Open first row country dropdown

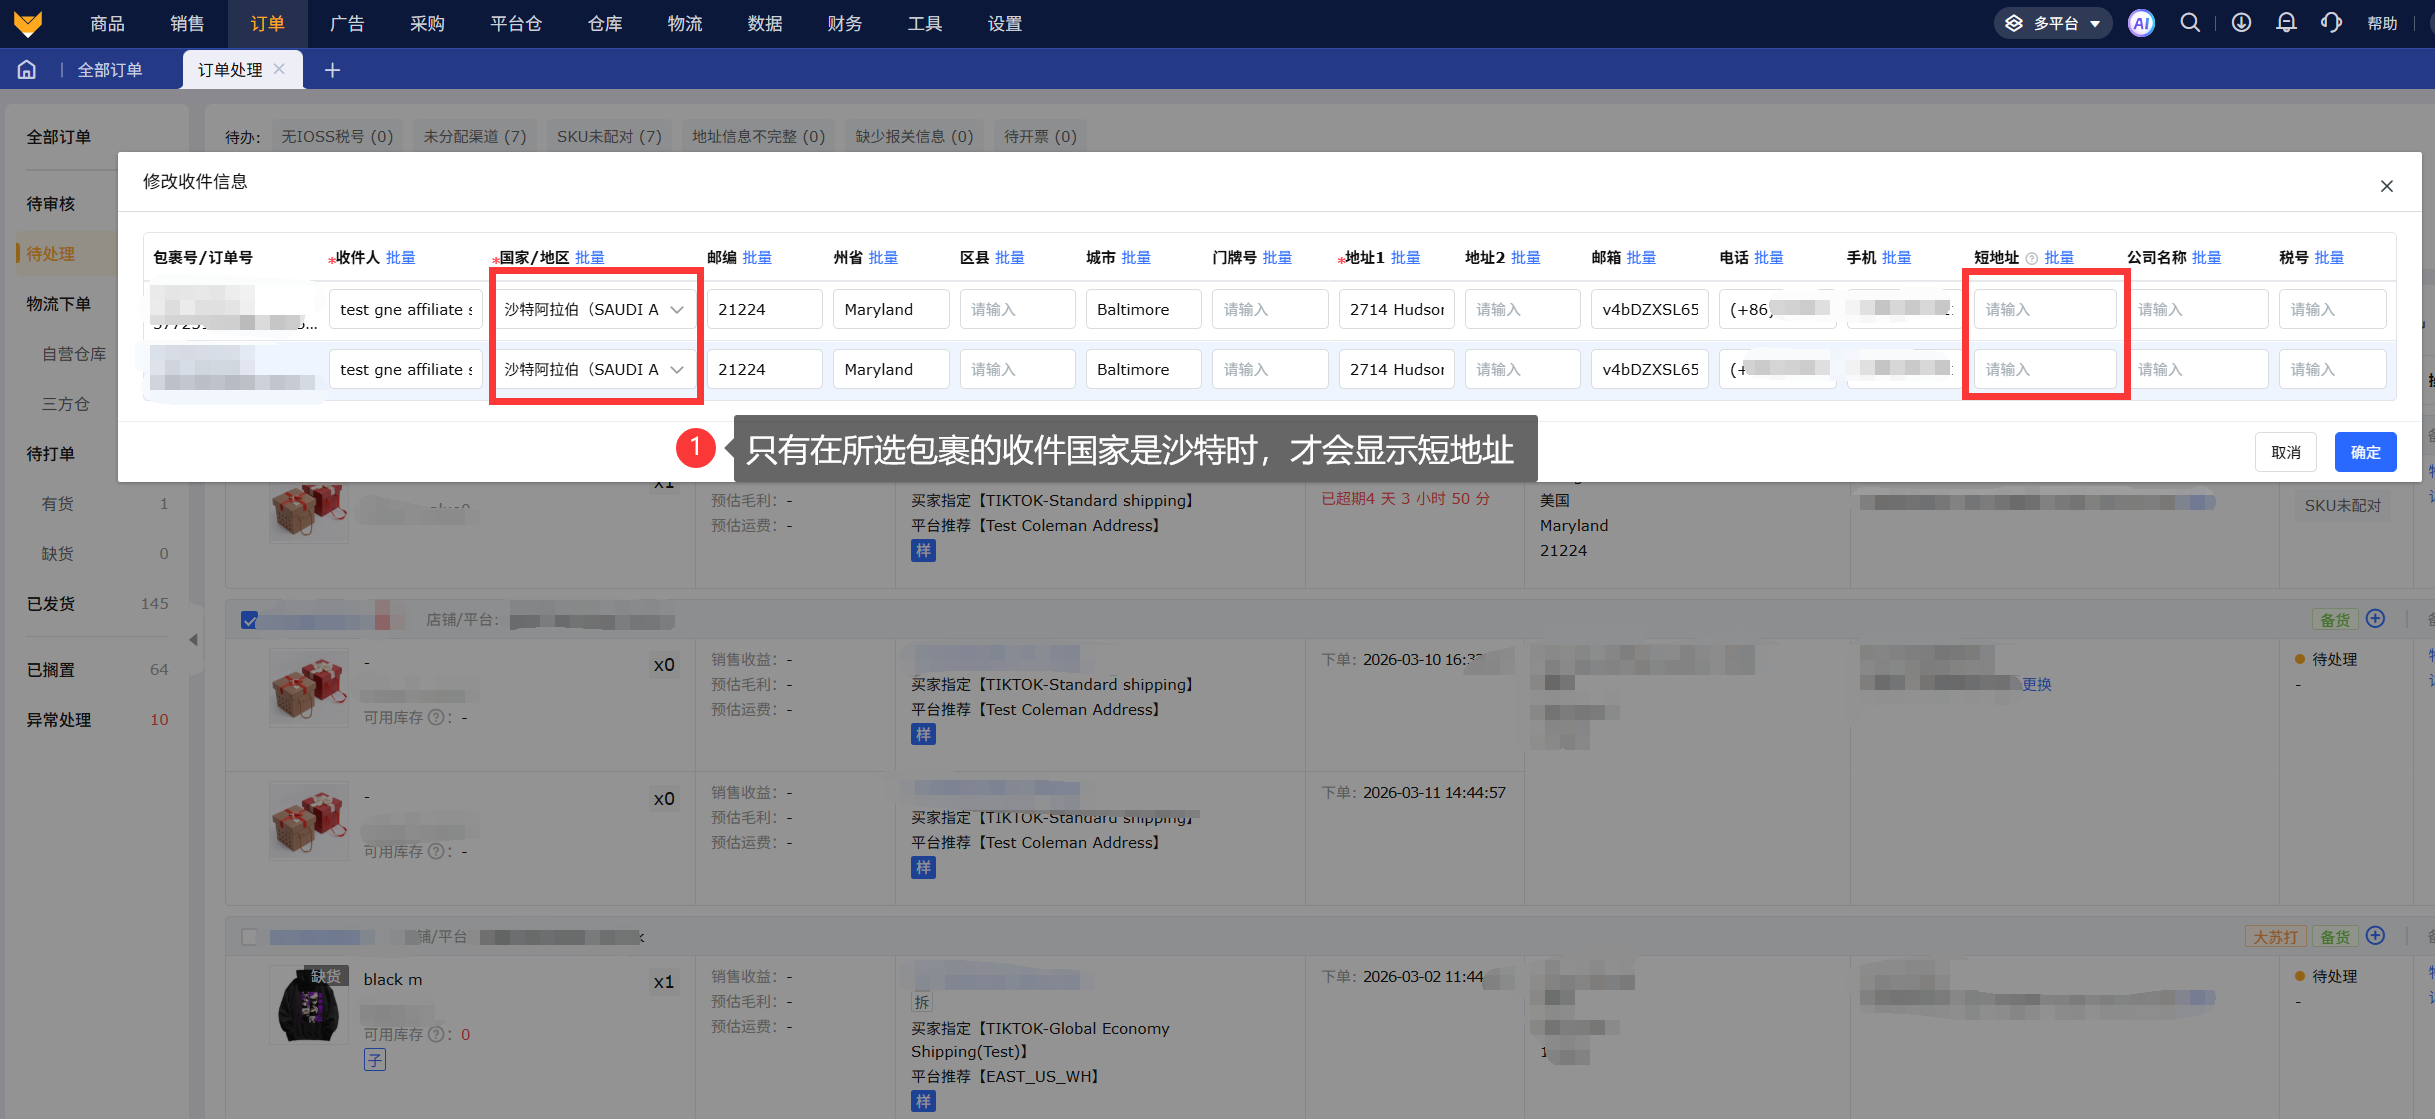(x=595, y=309)
